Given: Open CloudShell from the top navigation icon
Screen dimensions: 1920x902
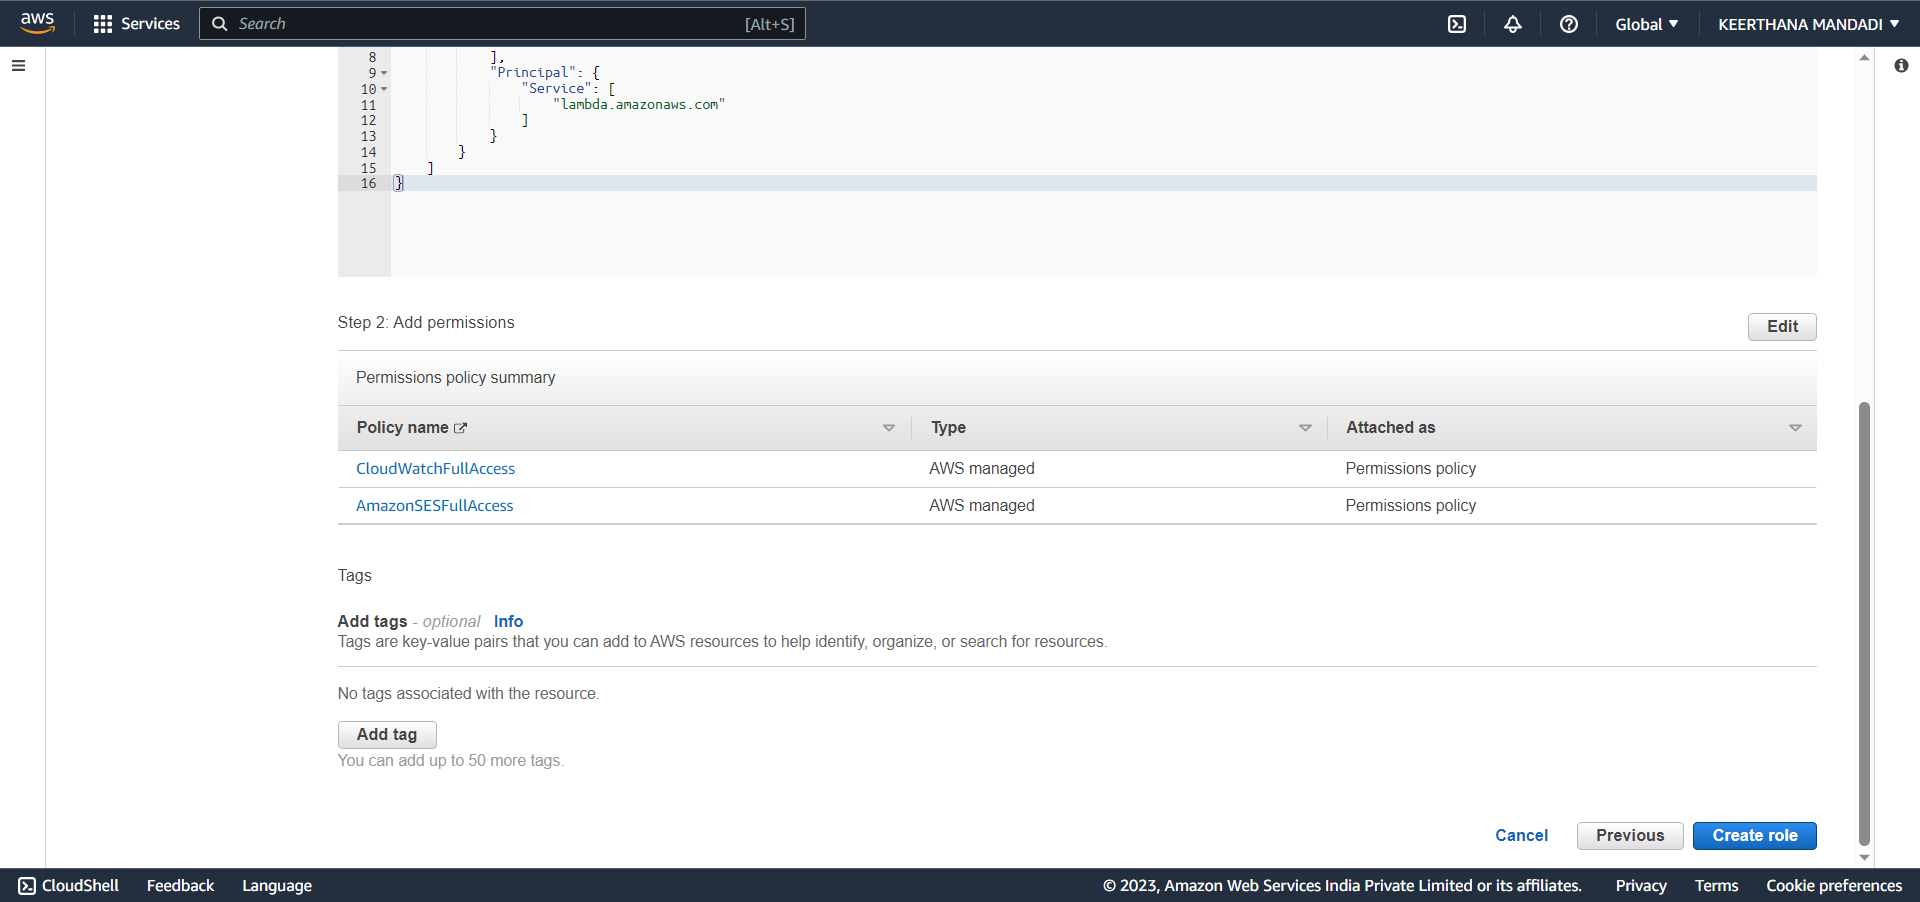Looking at the screenshot, I should 1457,24.
